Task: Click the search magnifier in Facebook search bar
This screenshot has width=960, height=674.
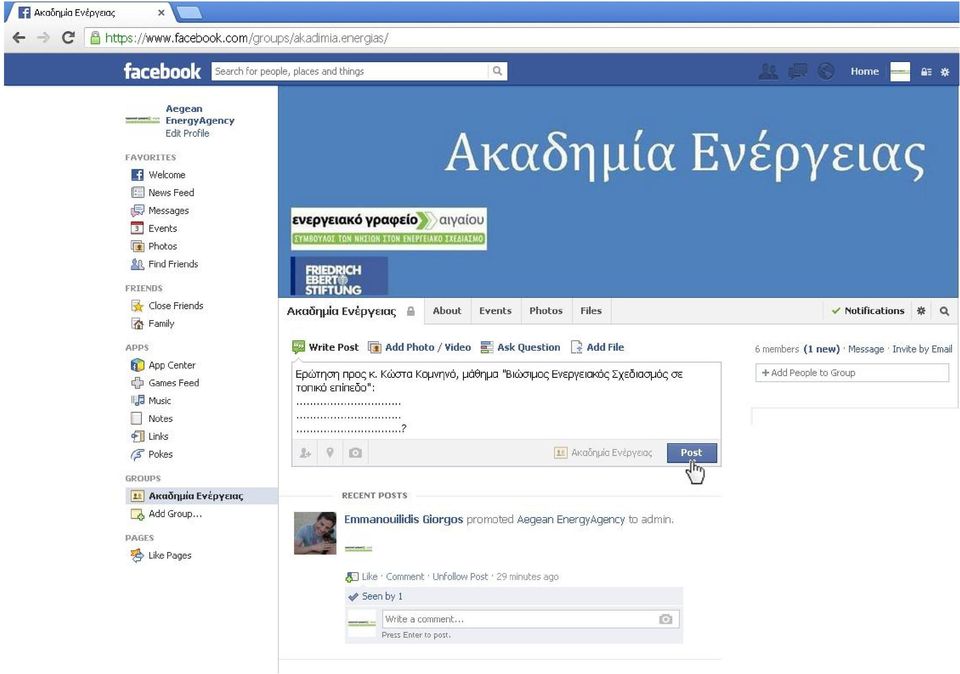Action: coord(497,71)
